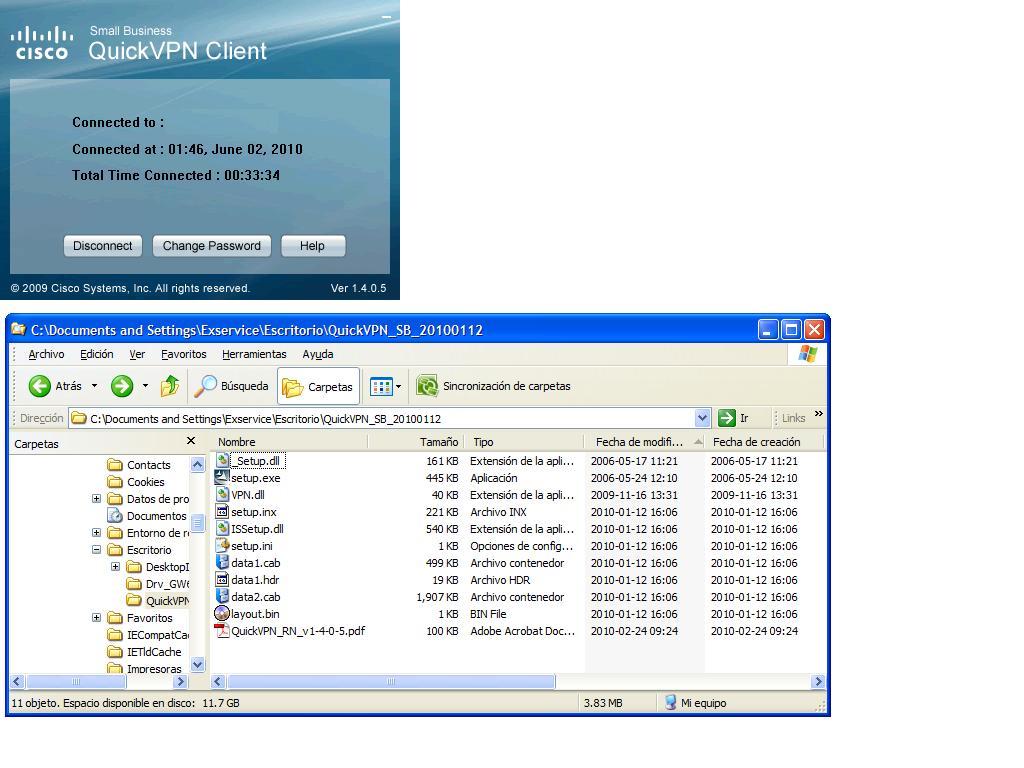
Task: Expand the Datos de pro... tree node
Action: [97, 499]
